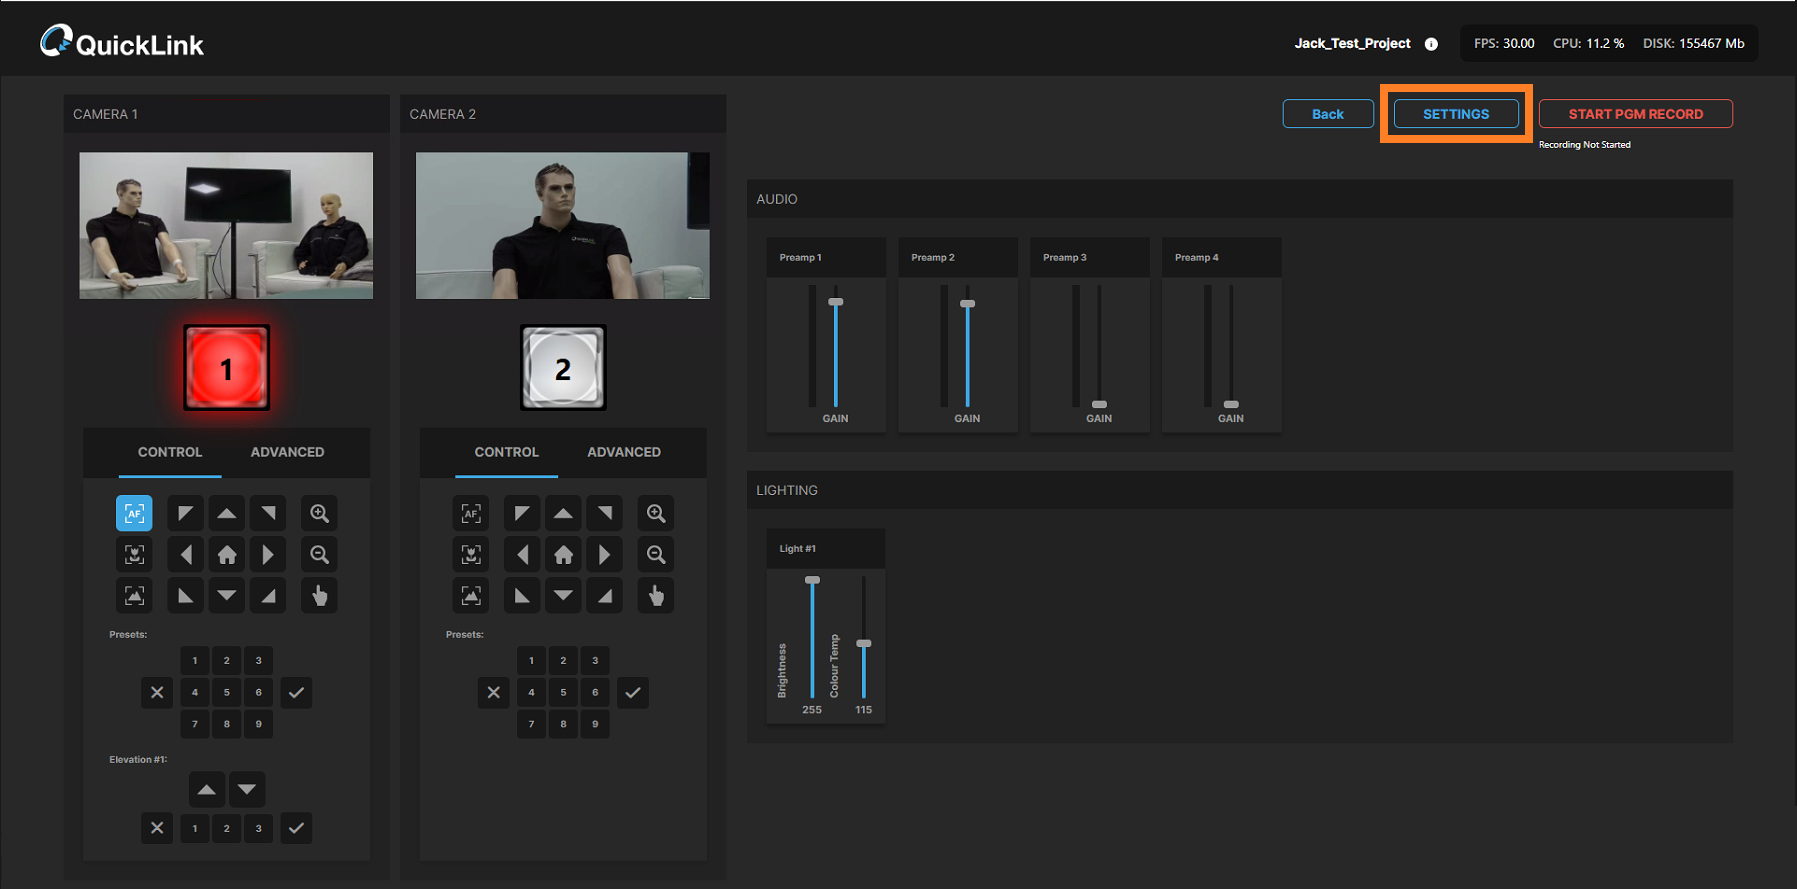This screenshot has height=889, width=1797.
Task: Open Camera 2 Advanced tab
Action: point(623,452)
